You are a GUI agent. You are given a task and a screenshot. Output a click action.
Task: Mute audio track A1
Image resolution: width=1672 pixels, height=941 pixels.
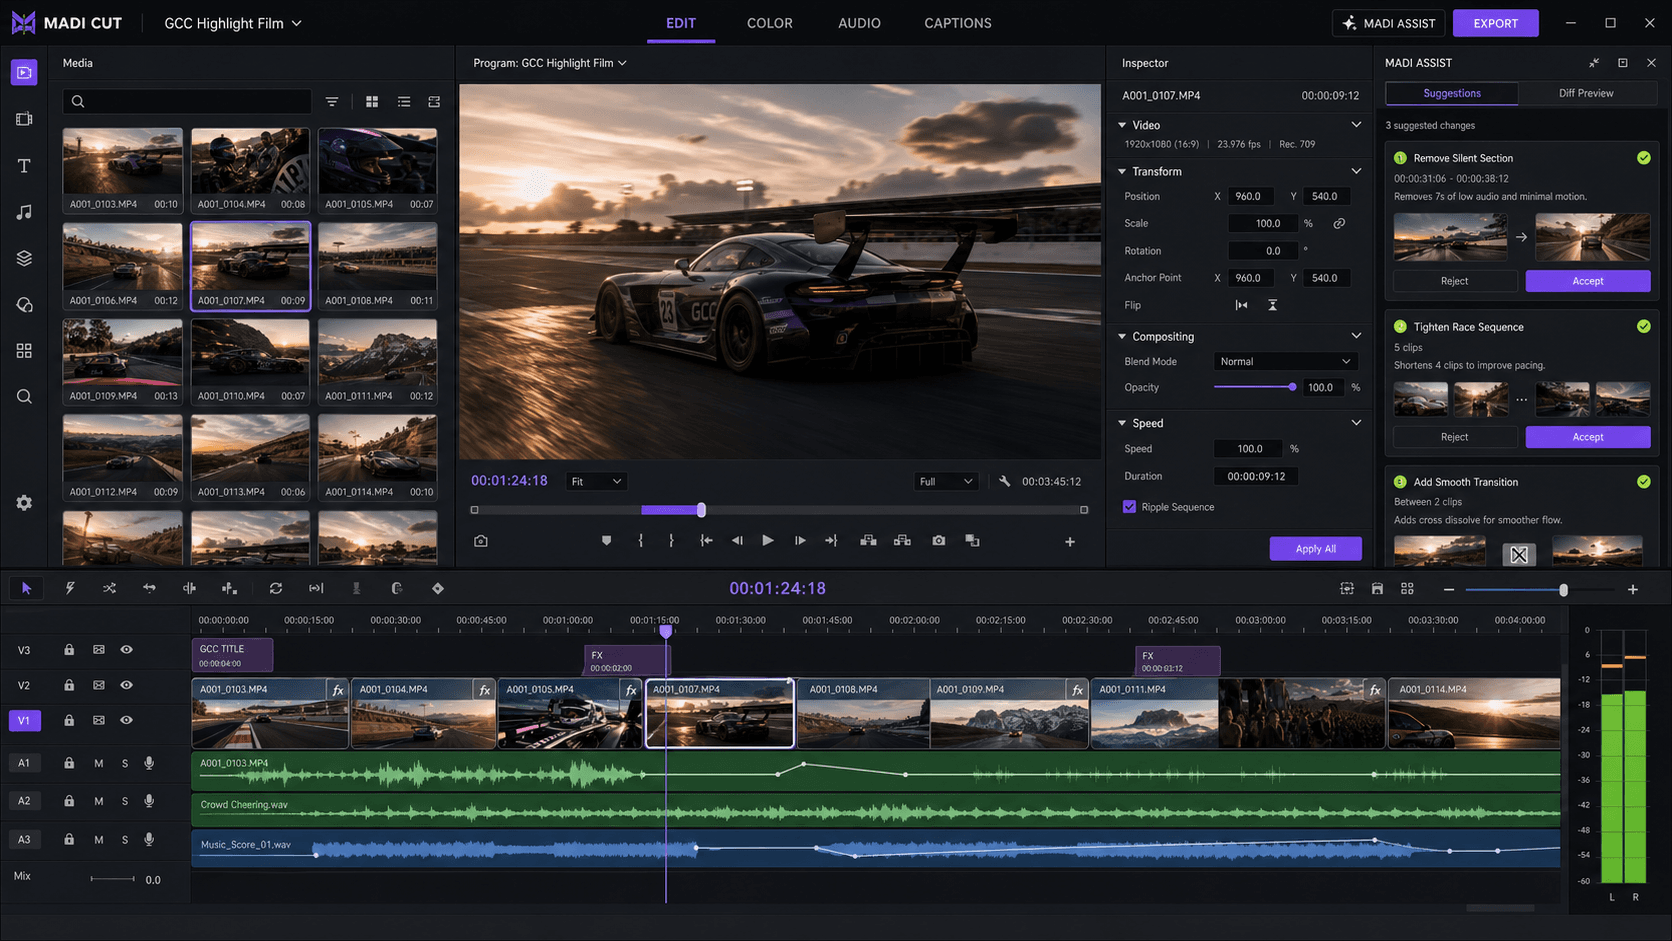click(98, 764)
